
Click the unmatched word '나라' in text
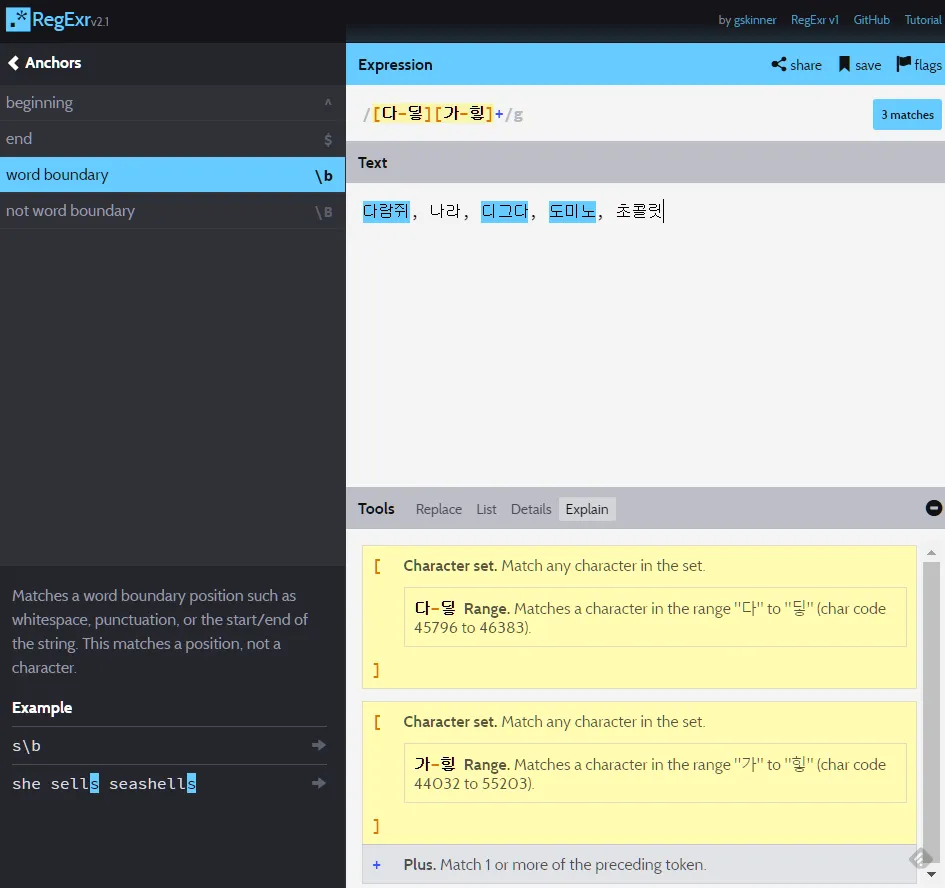445,211
